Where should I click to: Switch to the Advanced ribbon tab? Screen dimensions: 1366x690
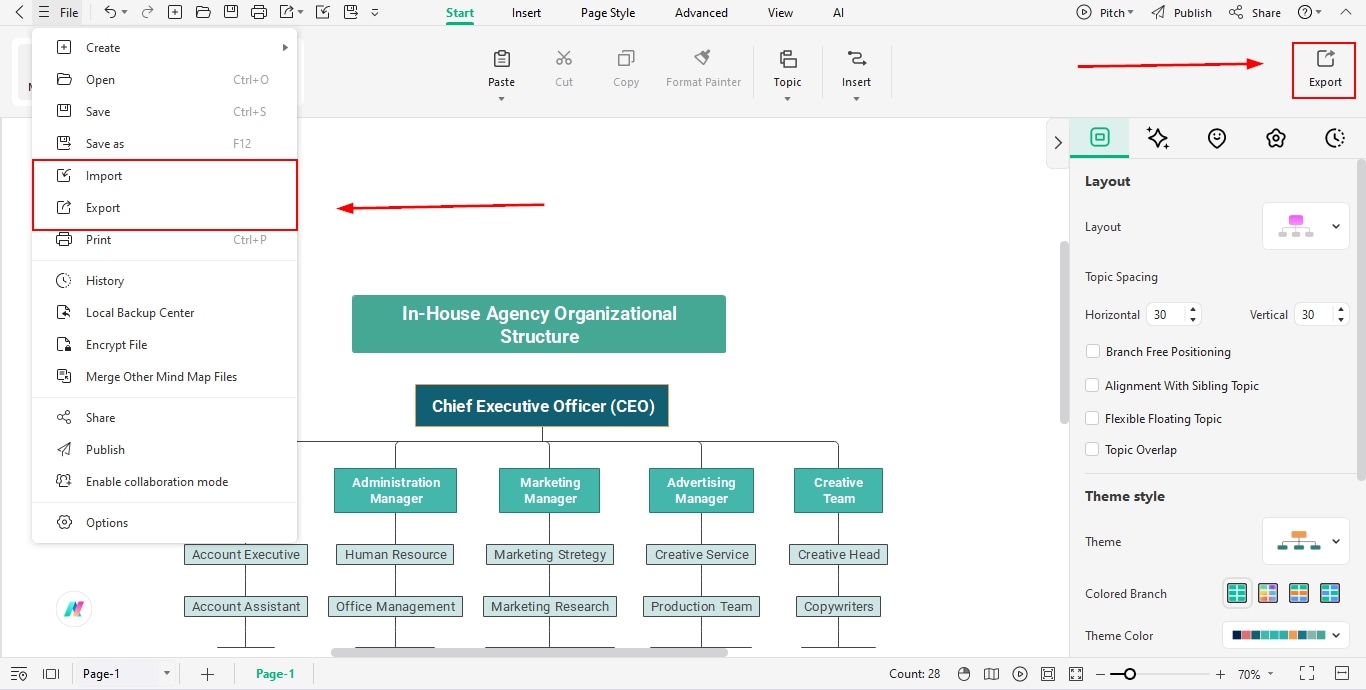[x=700, y=13]
